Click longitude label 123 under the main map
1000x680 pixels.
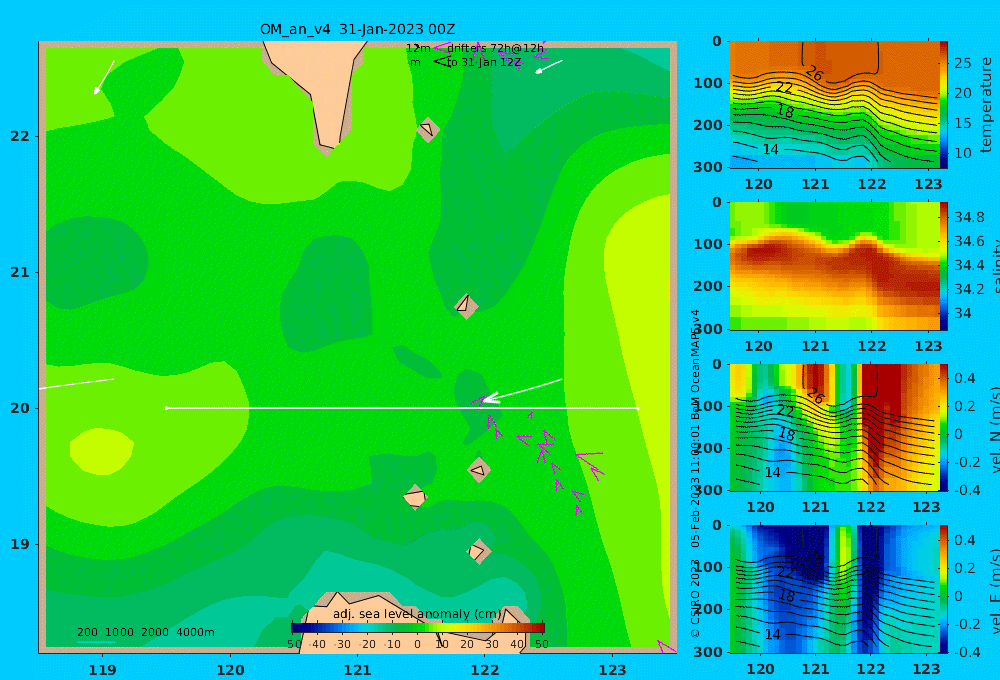(612, 670)
